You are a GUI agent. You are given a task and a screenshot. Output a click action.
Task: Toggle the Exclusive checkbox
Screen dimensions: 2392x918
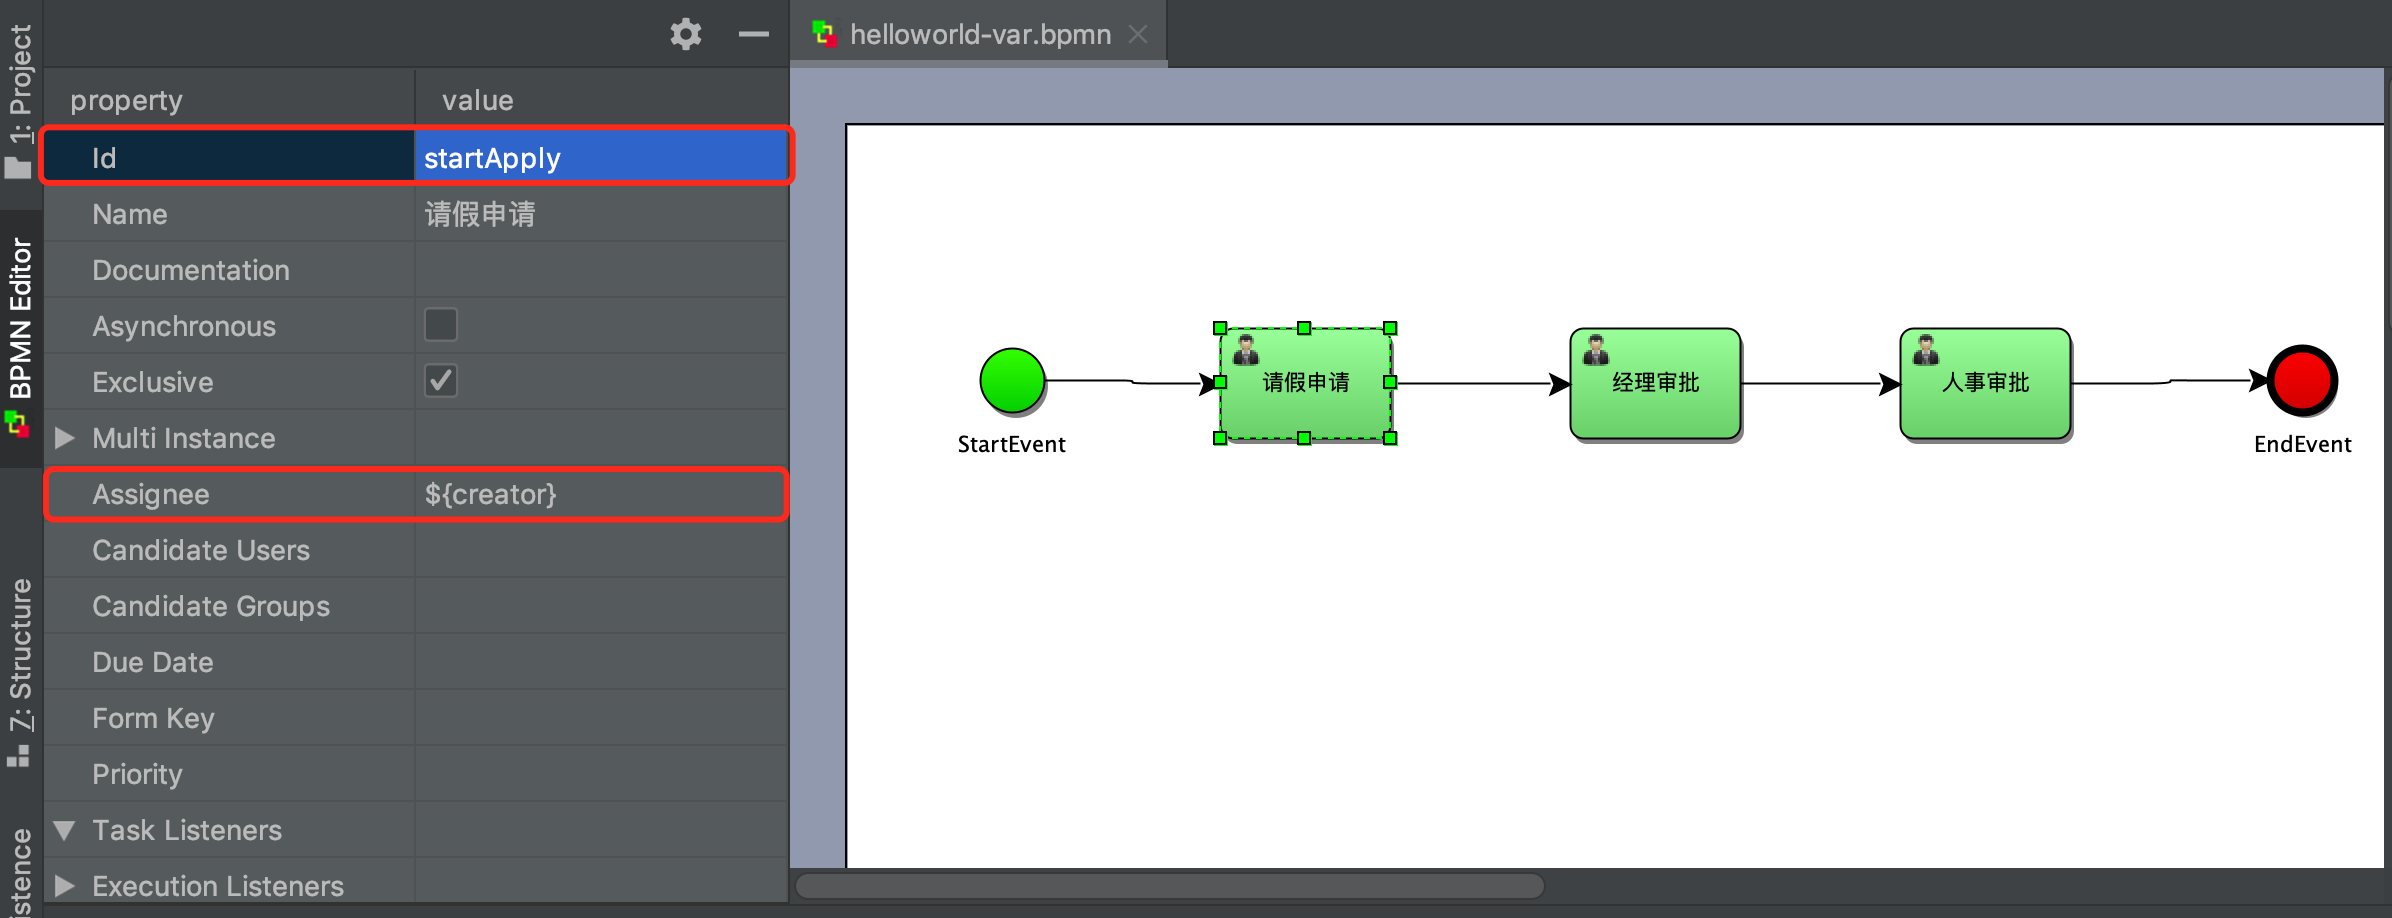[441, 381]
